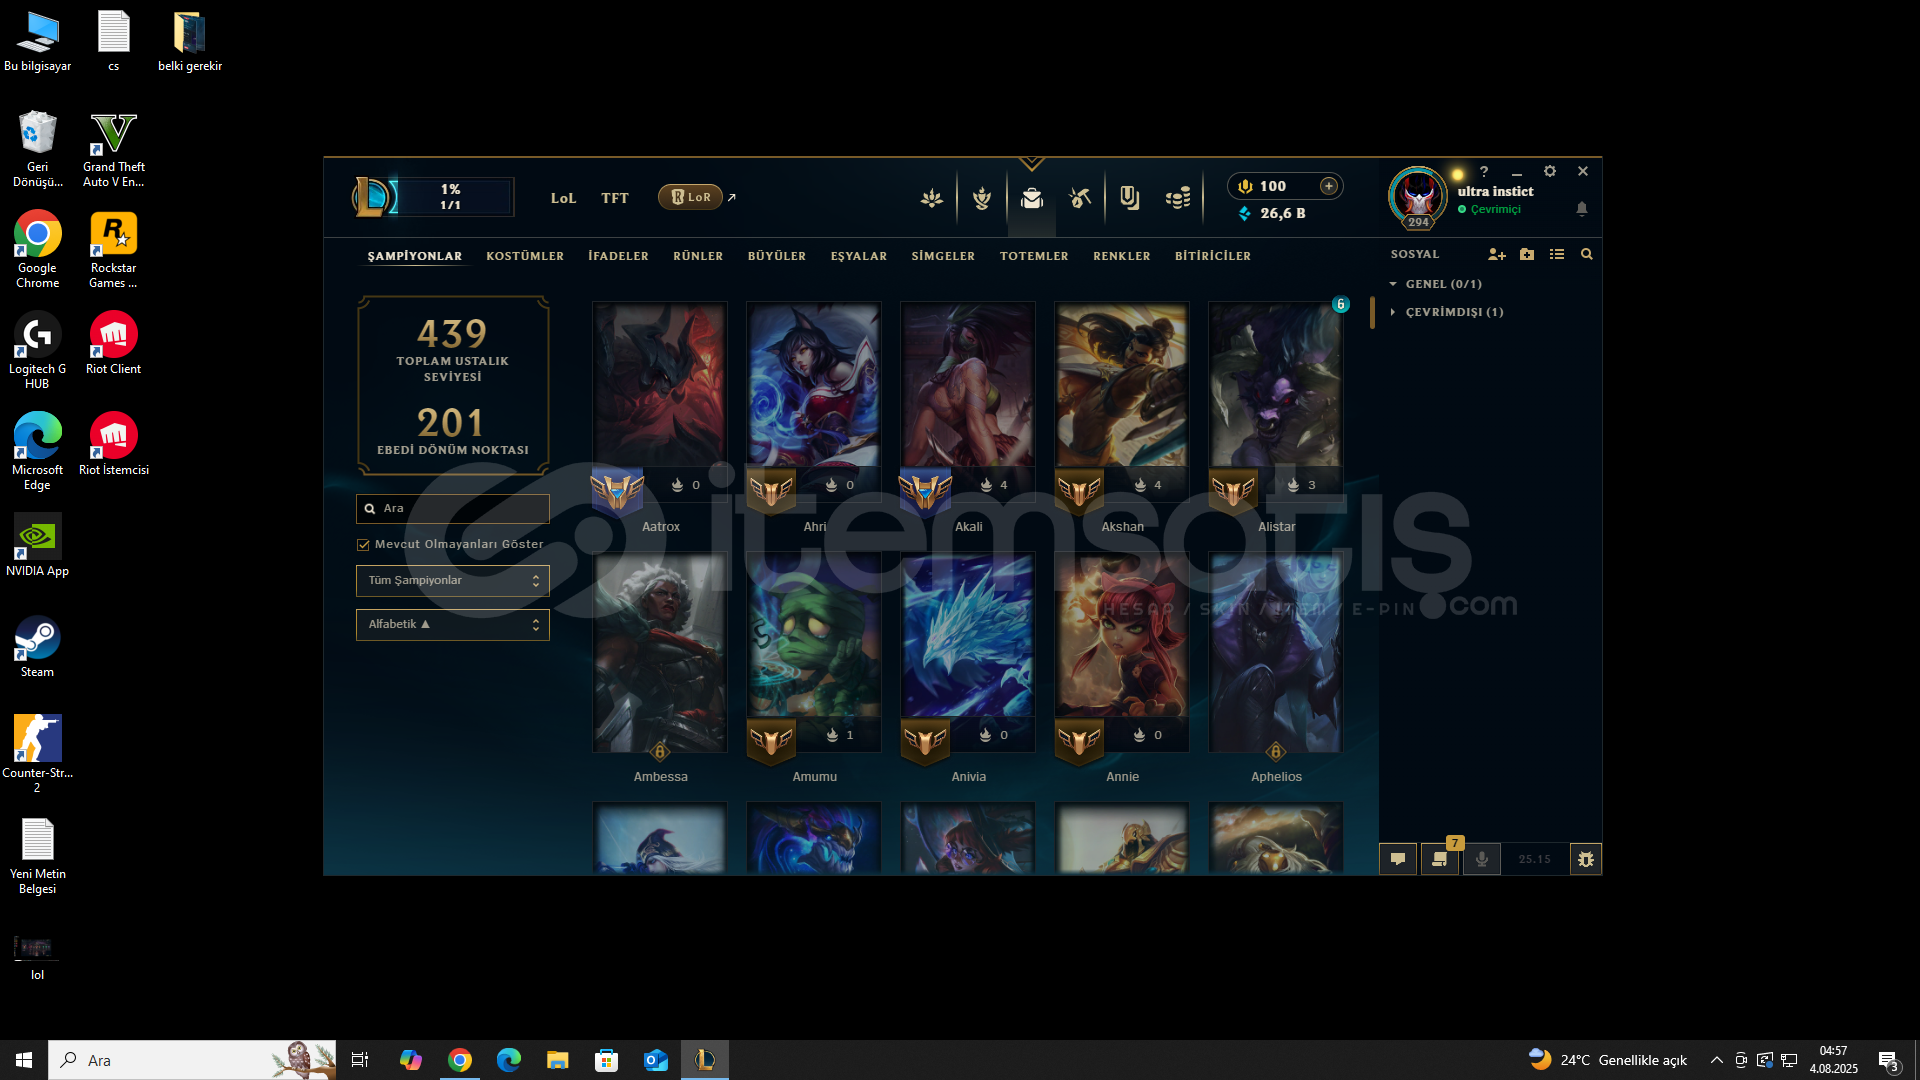This screenshot has width=1920, height=1080.
Task: Open the Collection briefcase icon
Action: pos(1032,198)
